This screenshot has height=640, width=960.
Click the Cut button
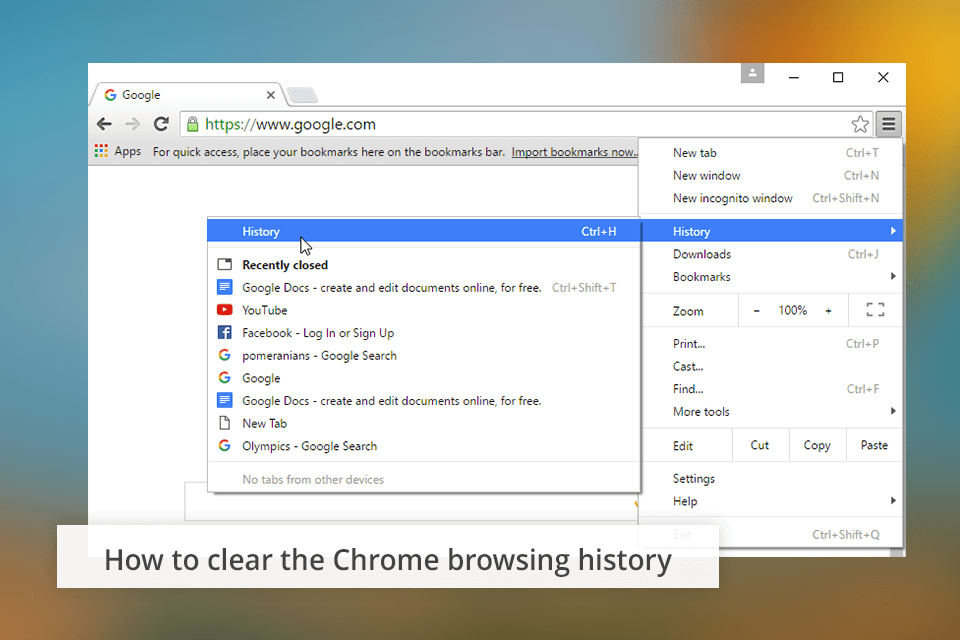pos(760,445)
